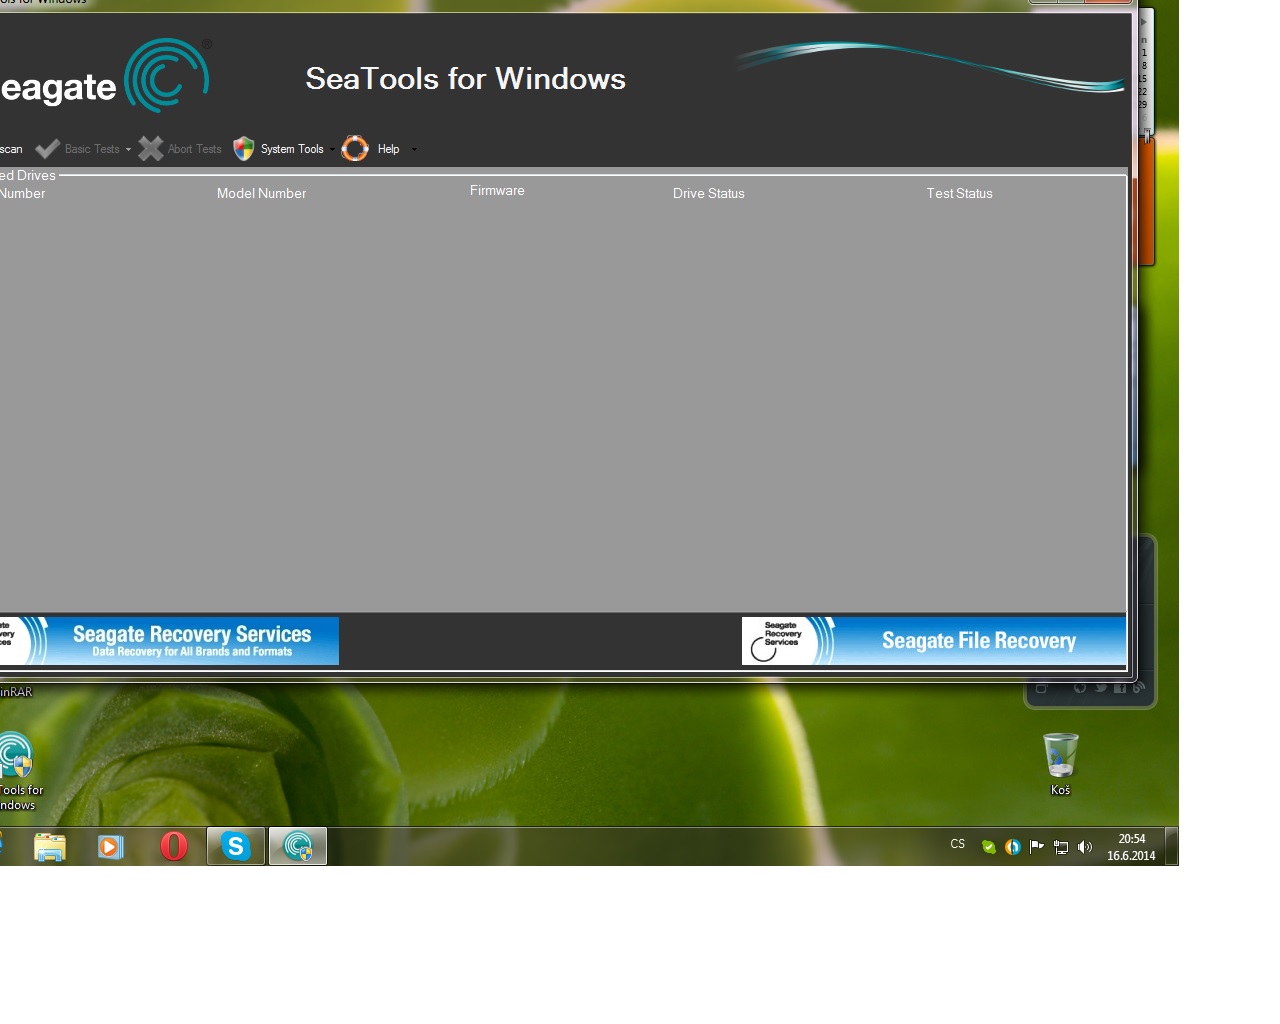
Task: Click the Firmware column header
Action: tap(497, 190)
